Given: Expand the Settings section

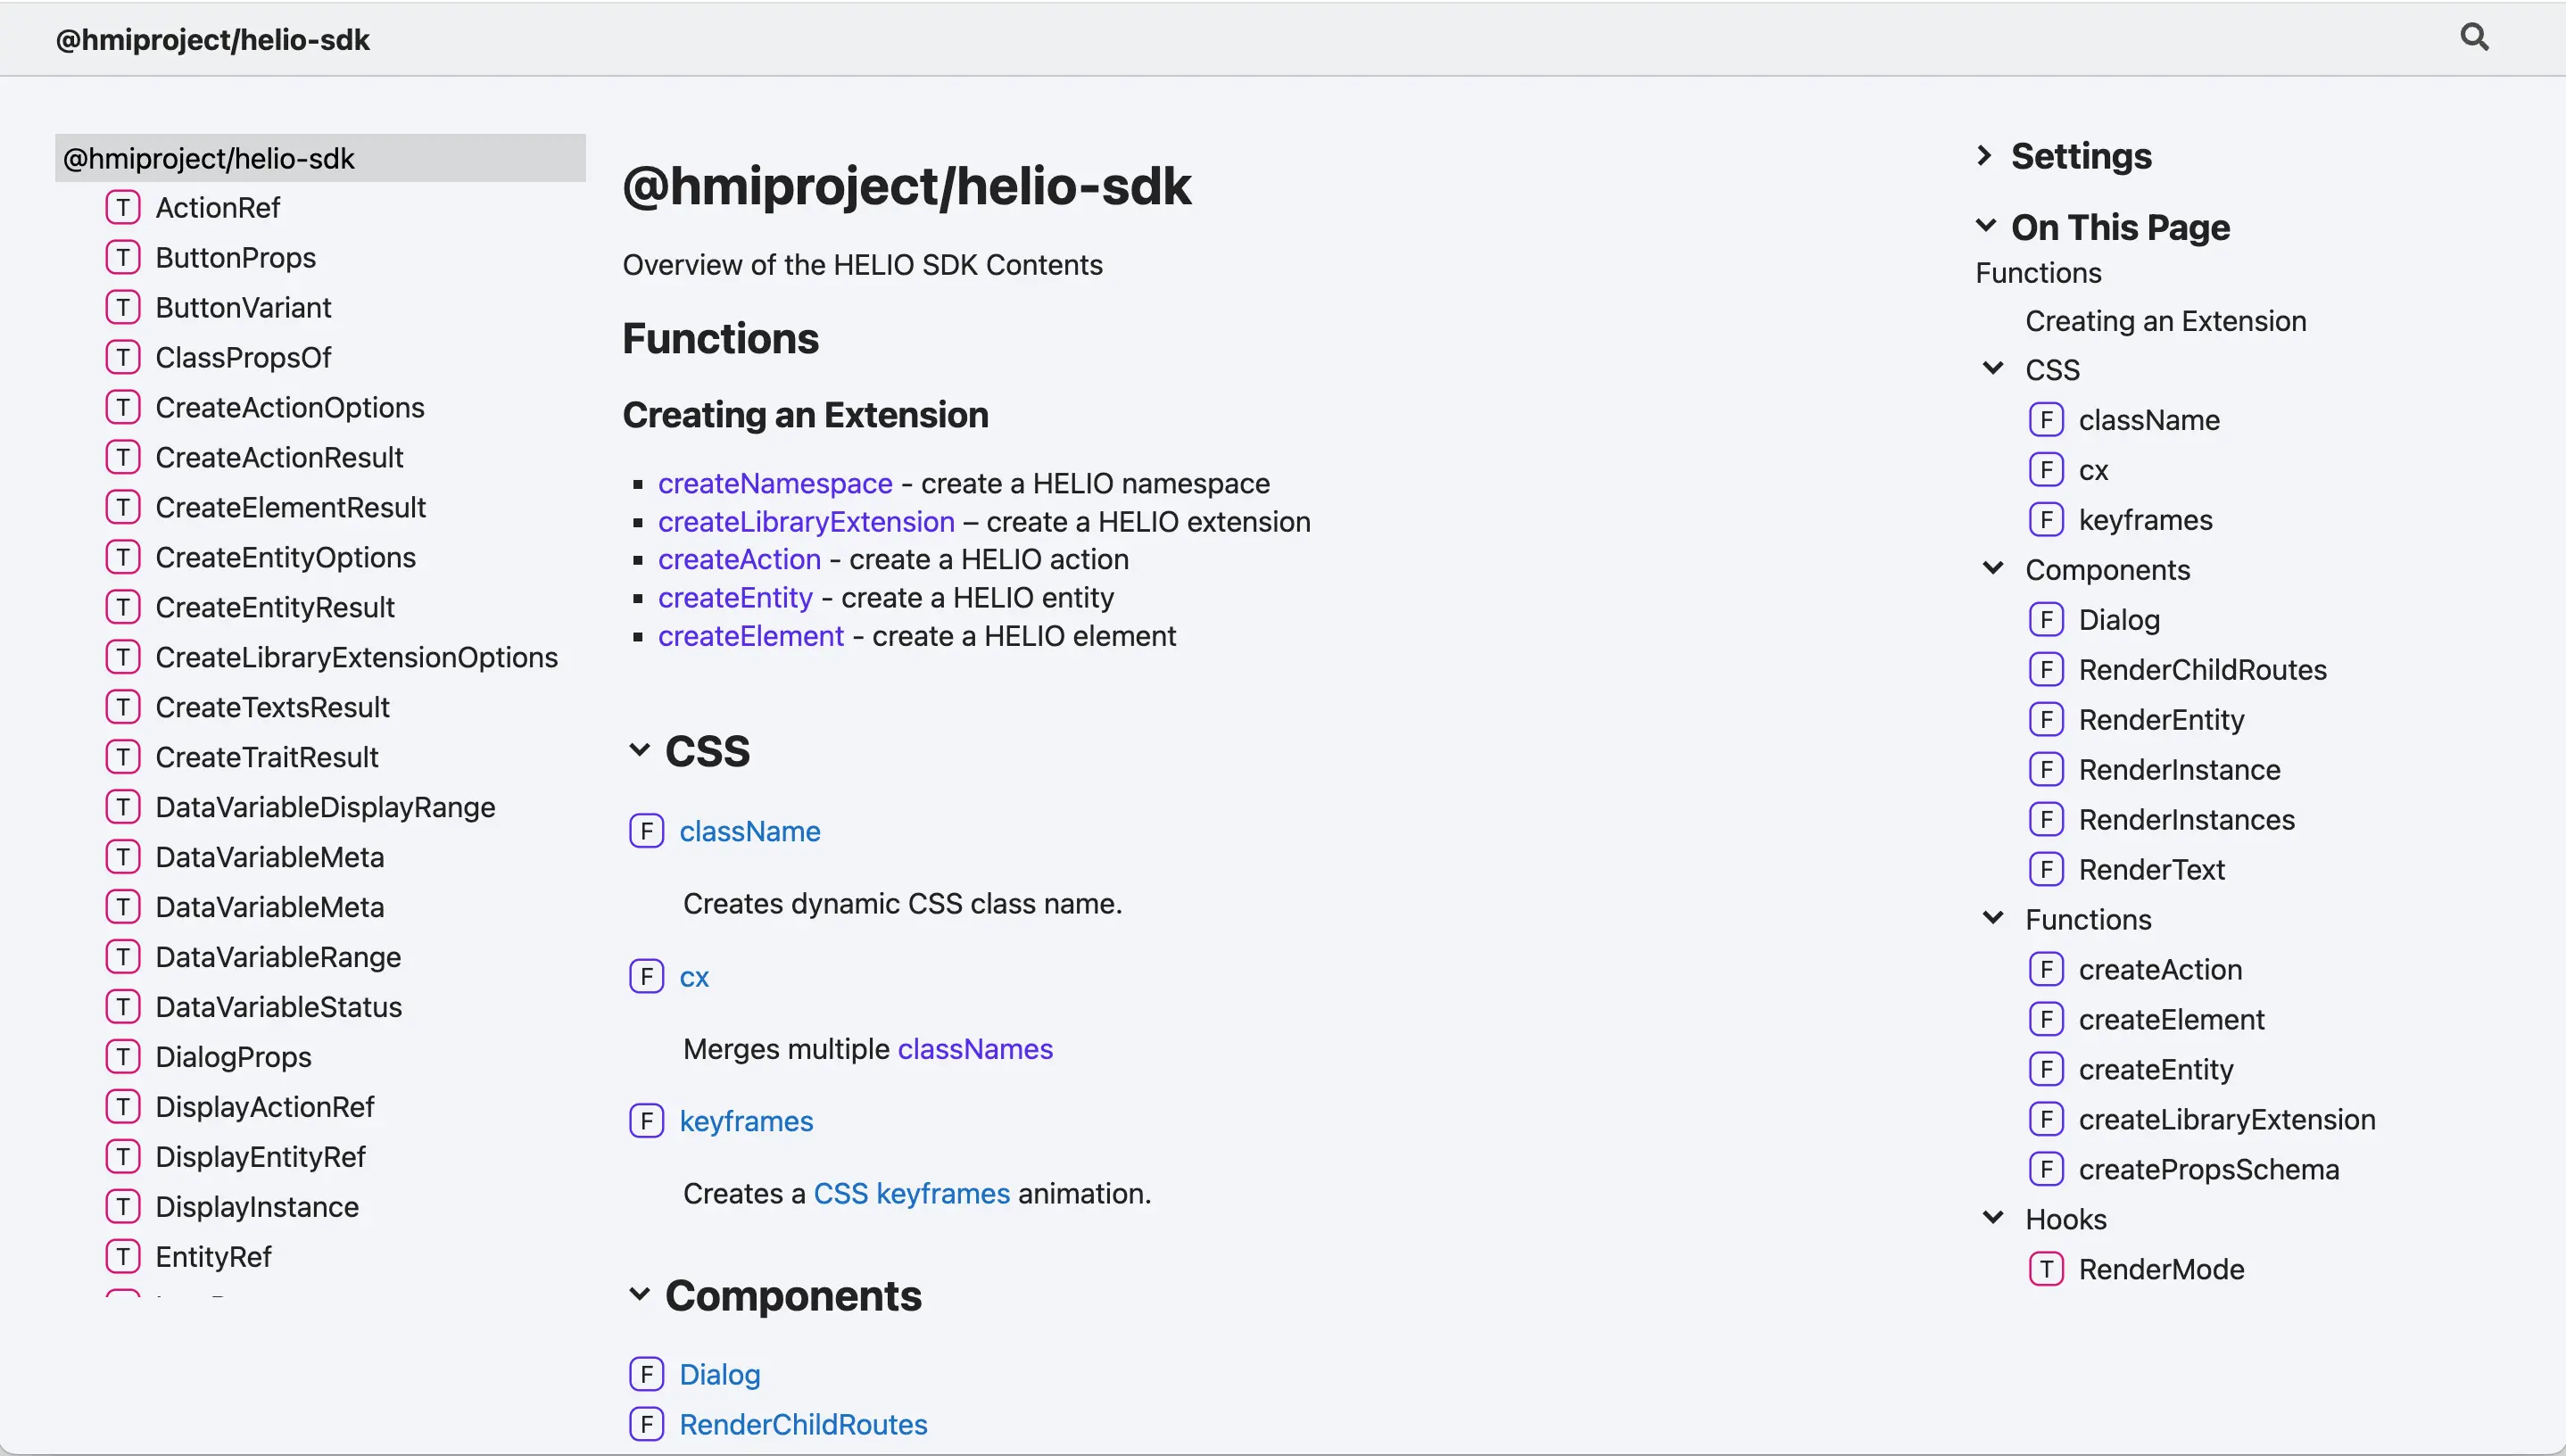Looking at the screenshot, I should coord(1986,156).
